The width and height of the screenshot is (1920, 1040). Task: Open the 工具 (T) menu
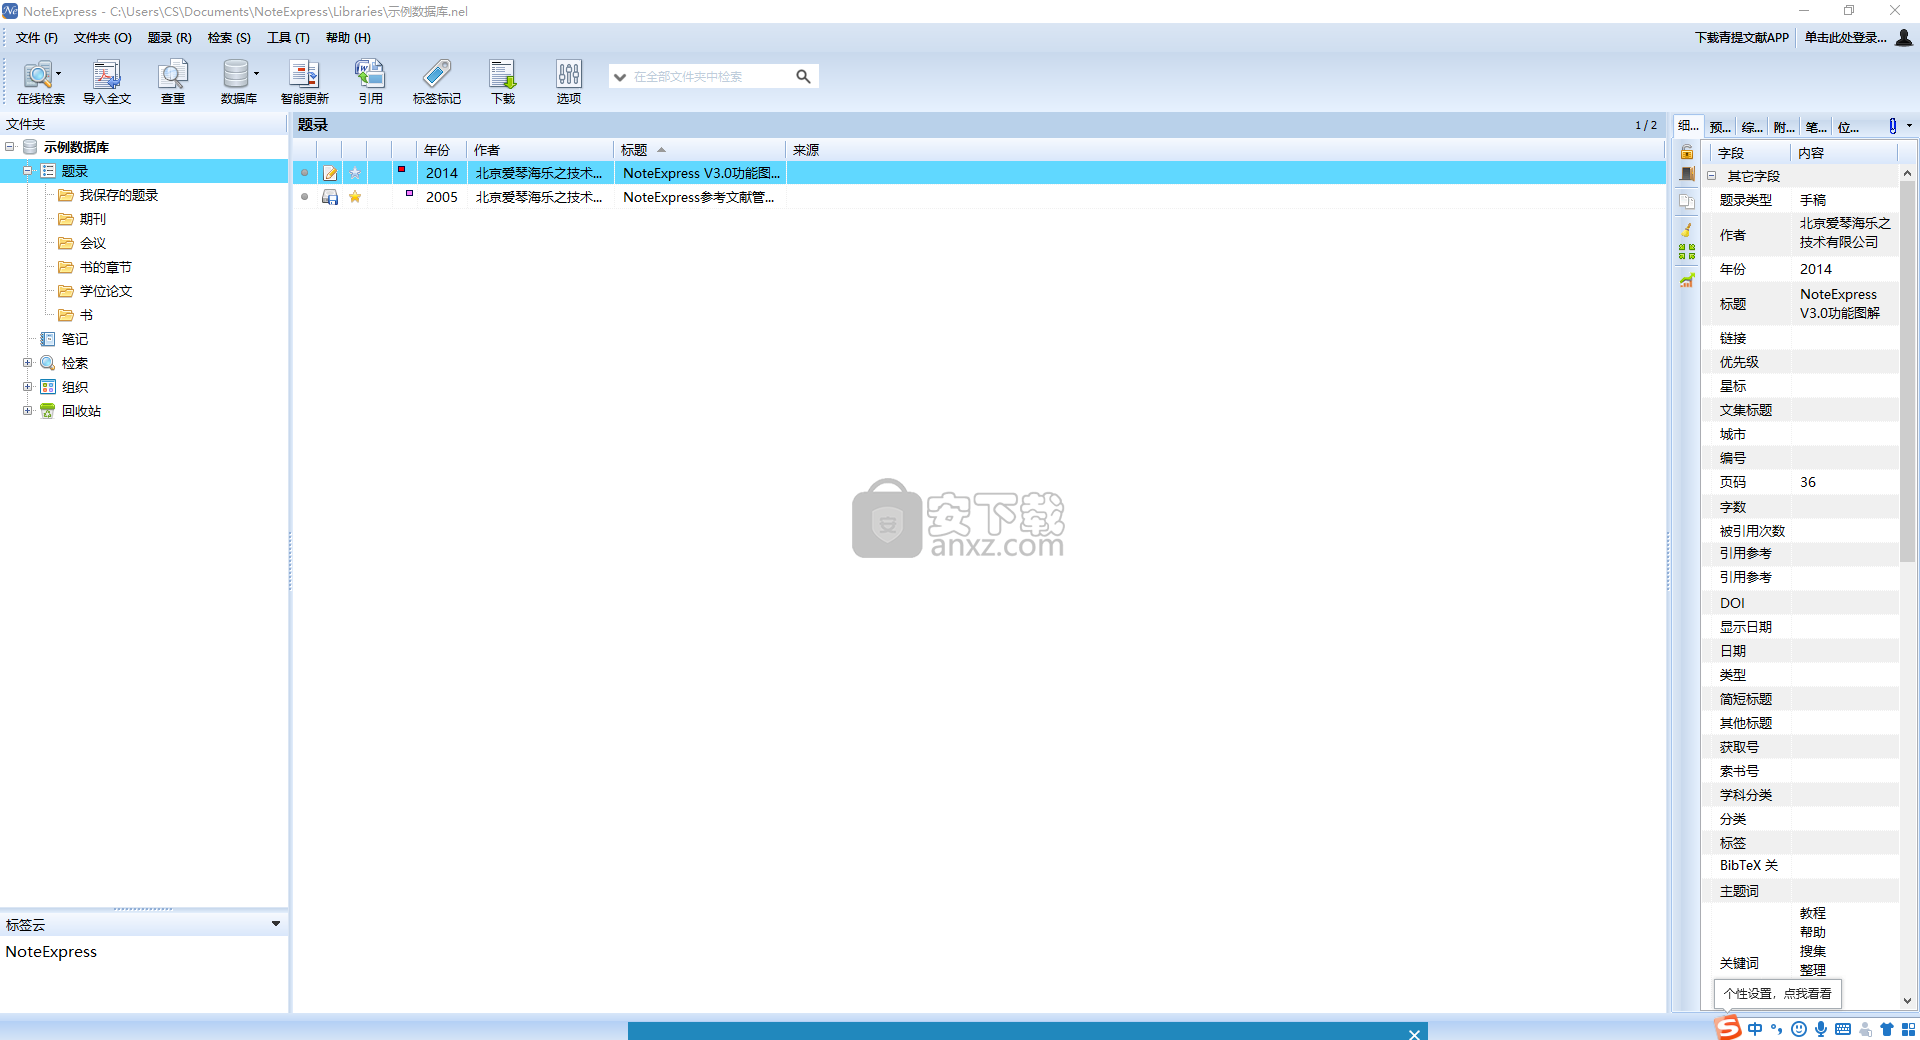point(288,38)
